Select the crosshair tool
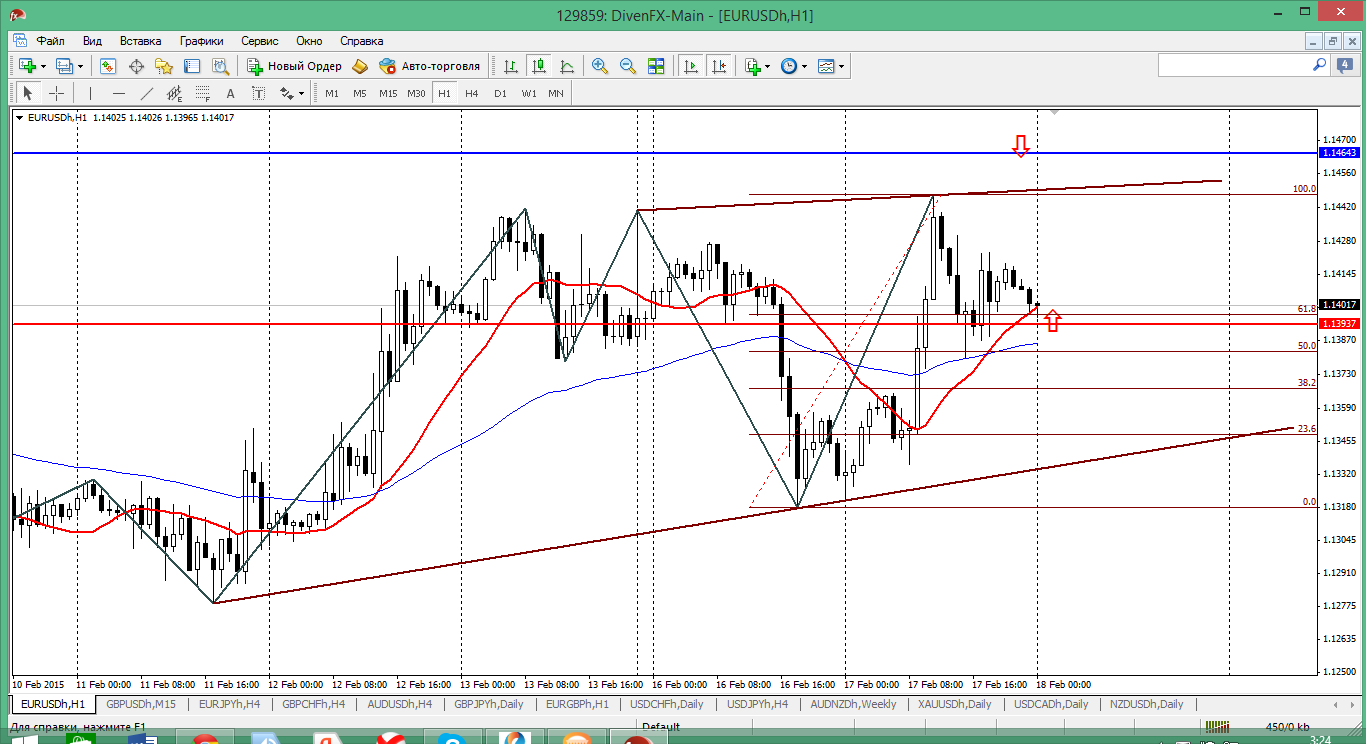Screen dimensions: 1370x744 (56, 94)
